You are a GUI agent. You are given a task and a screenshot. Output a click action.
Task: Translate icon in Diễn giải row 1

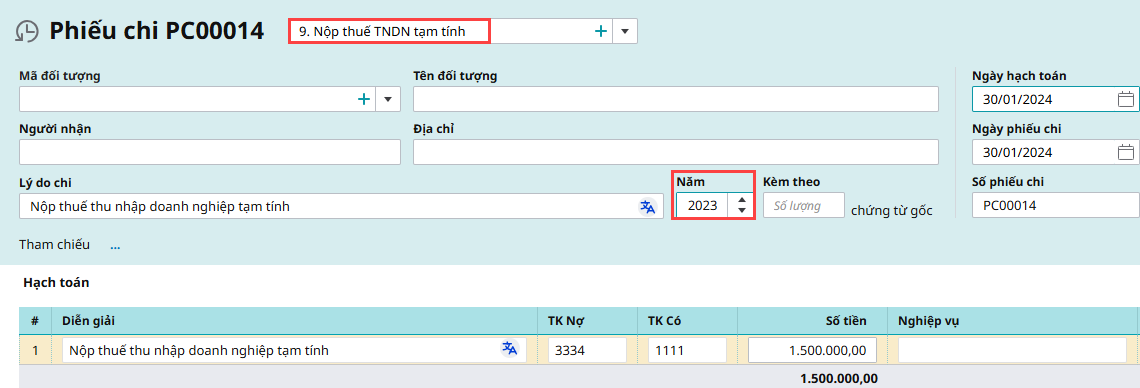coord(510,349)
